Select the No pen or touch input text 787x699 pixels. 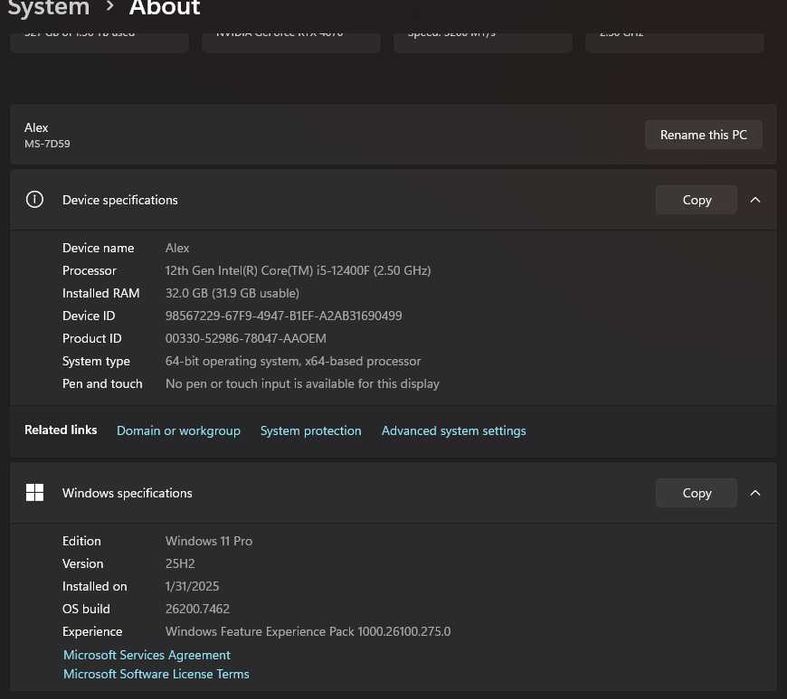[x=302, y=384]
